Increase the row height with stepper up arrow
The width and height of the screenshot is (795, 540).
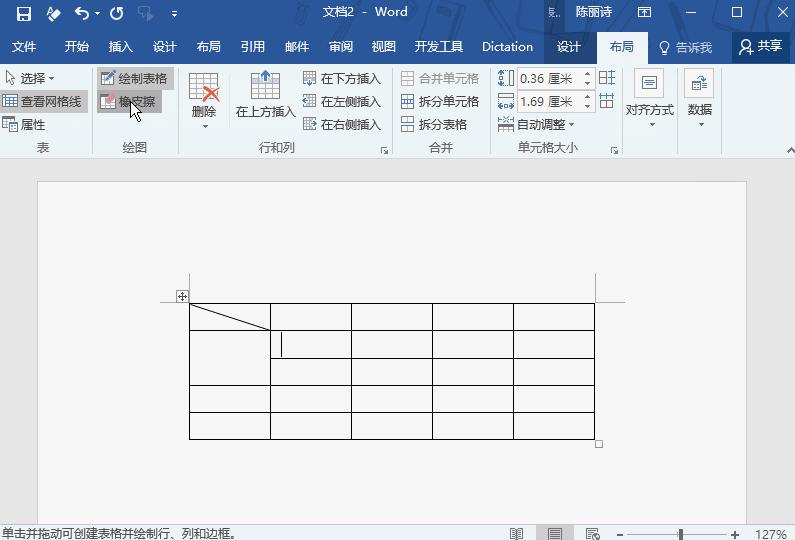[587, 74]
